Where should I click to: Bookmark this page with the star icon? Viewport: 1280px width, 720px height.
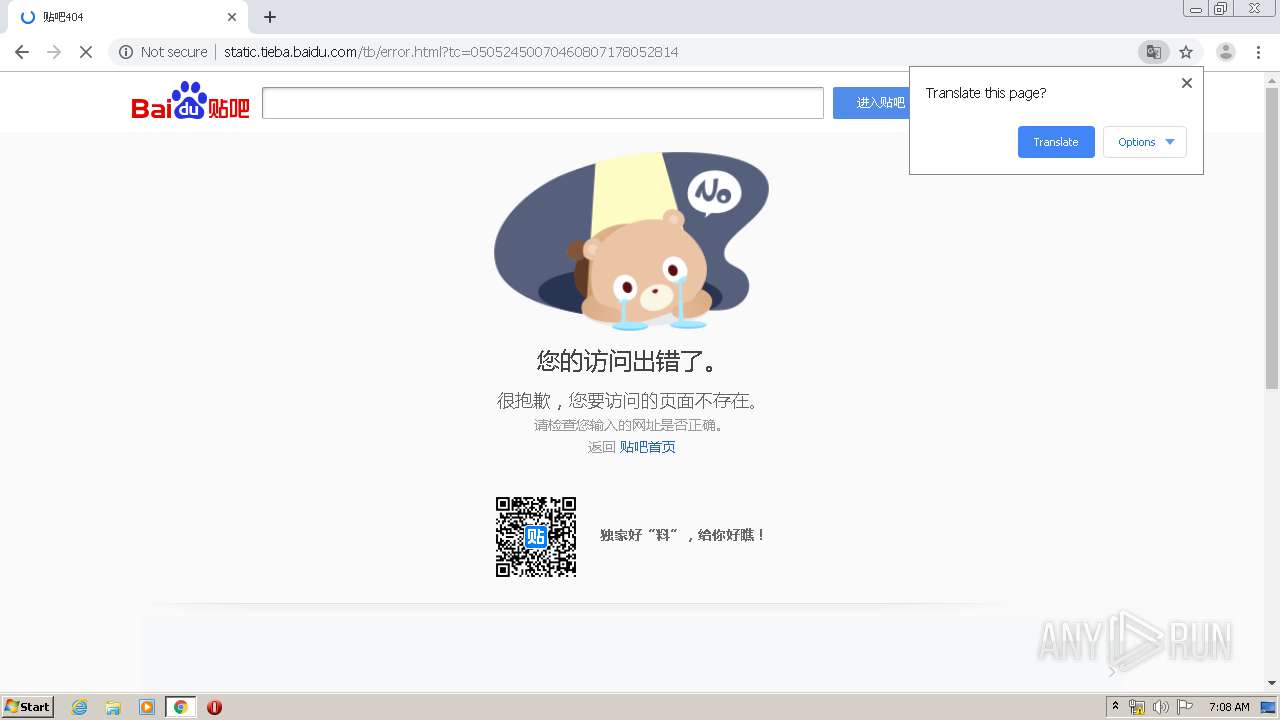pos(1186,52)
